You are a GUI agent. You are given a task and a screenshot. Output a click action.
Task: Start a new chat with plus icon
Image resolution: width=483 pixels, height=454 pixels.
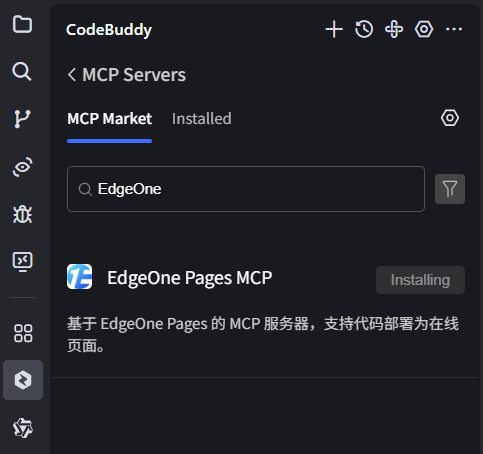[334, 29]
